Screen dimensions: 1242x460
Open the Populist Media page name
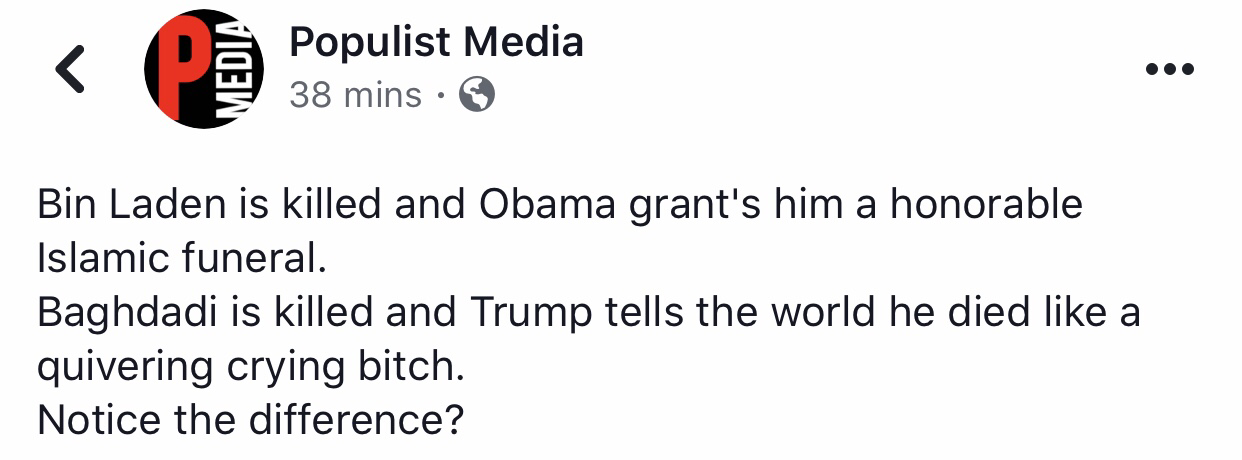435,42
